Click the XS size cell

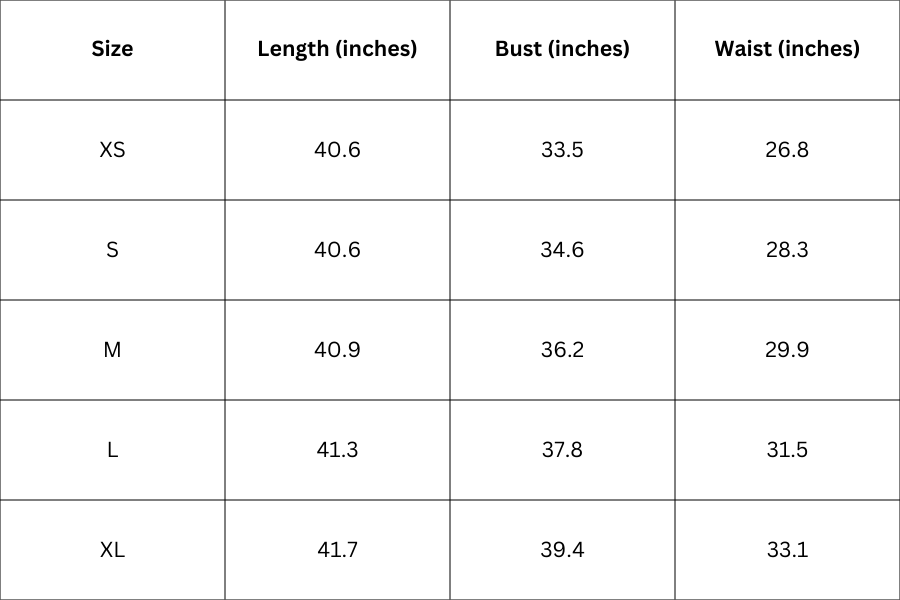coord(112,150)
